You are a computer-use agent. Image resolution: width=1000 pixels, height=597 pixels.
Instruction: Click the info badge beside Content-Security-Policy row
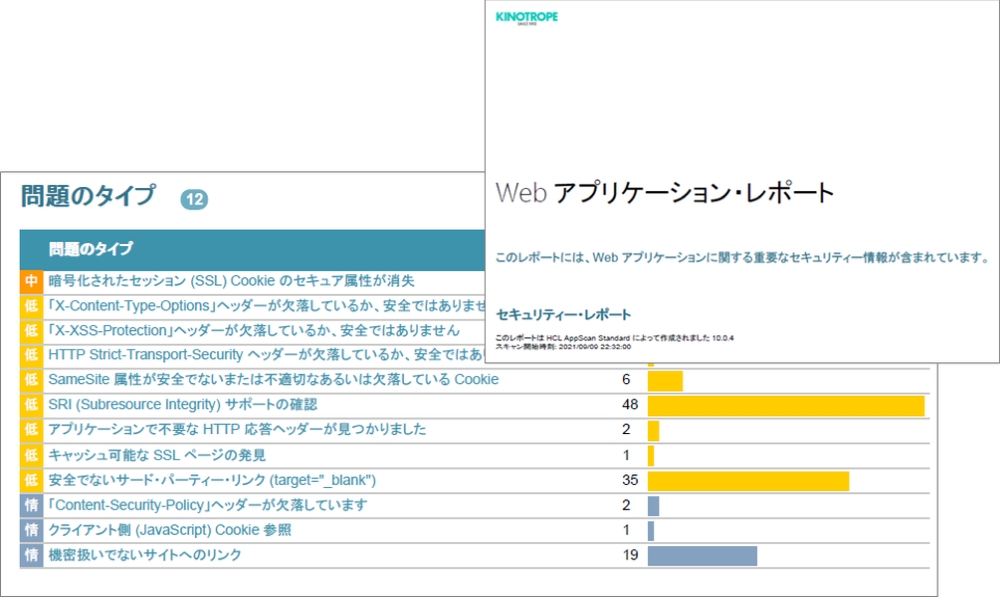point(31,505)
